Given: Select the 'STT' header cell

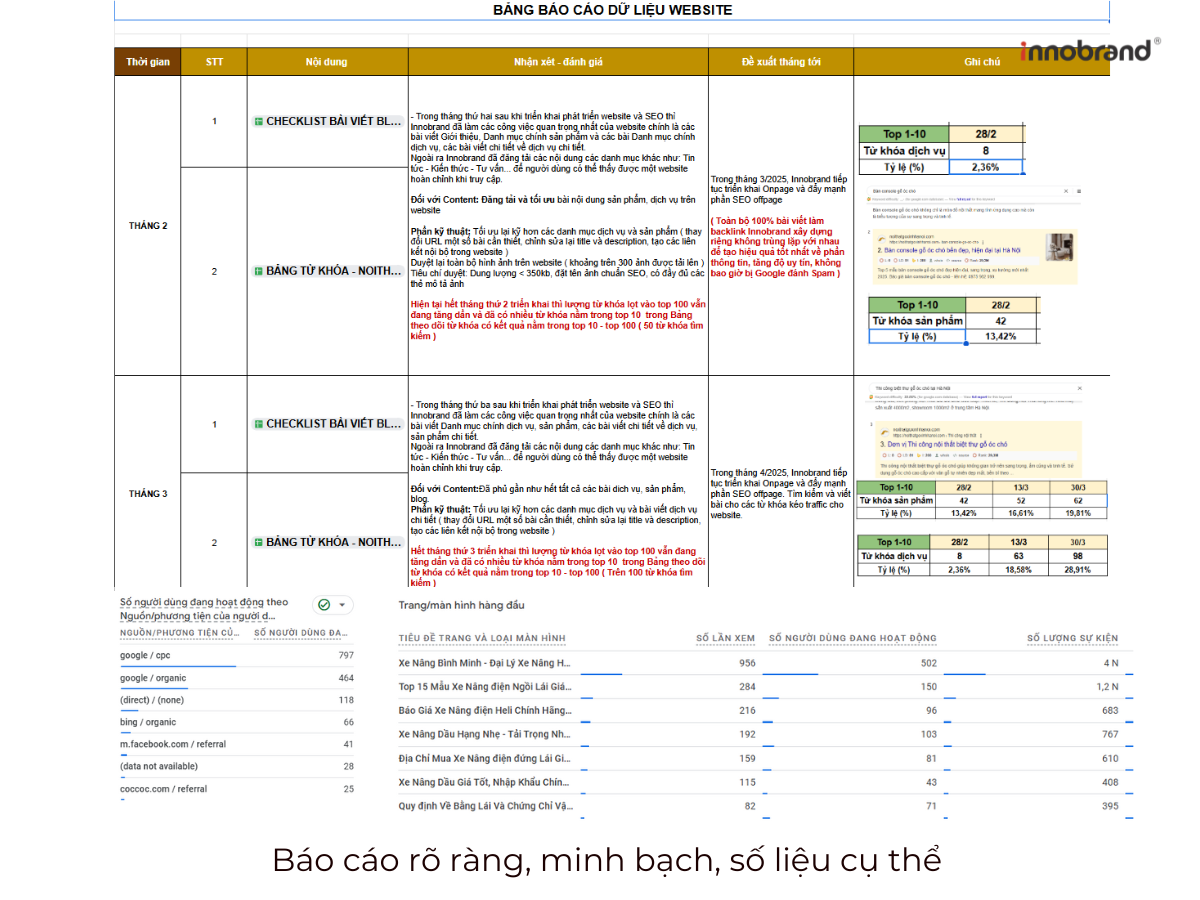Looking at the screenshot, I should (214, 62).
